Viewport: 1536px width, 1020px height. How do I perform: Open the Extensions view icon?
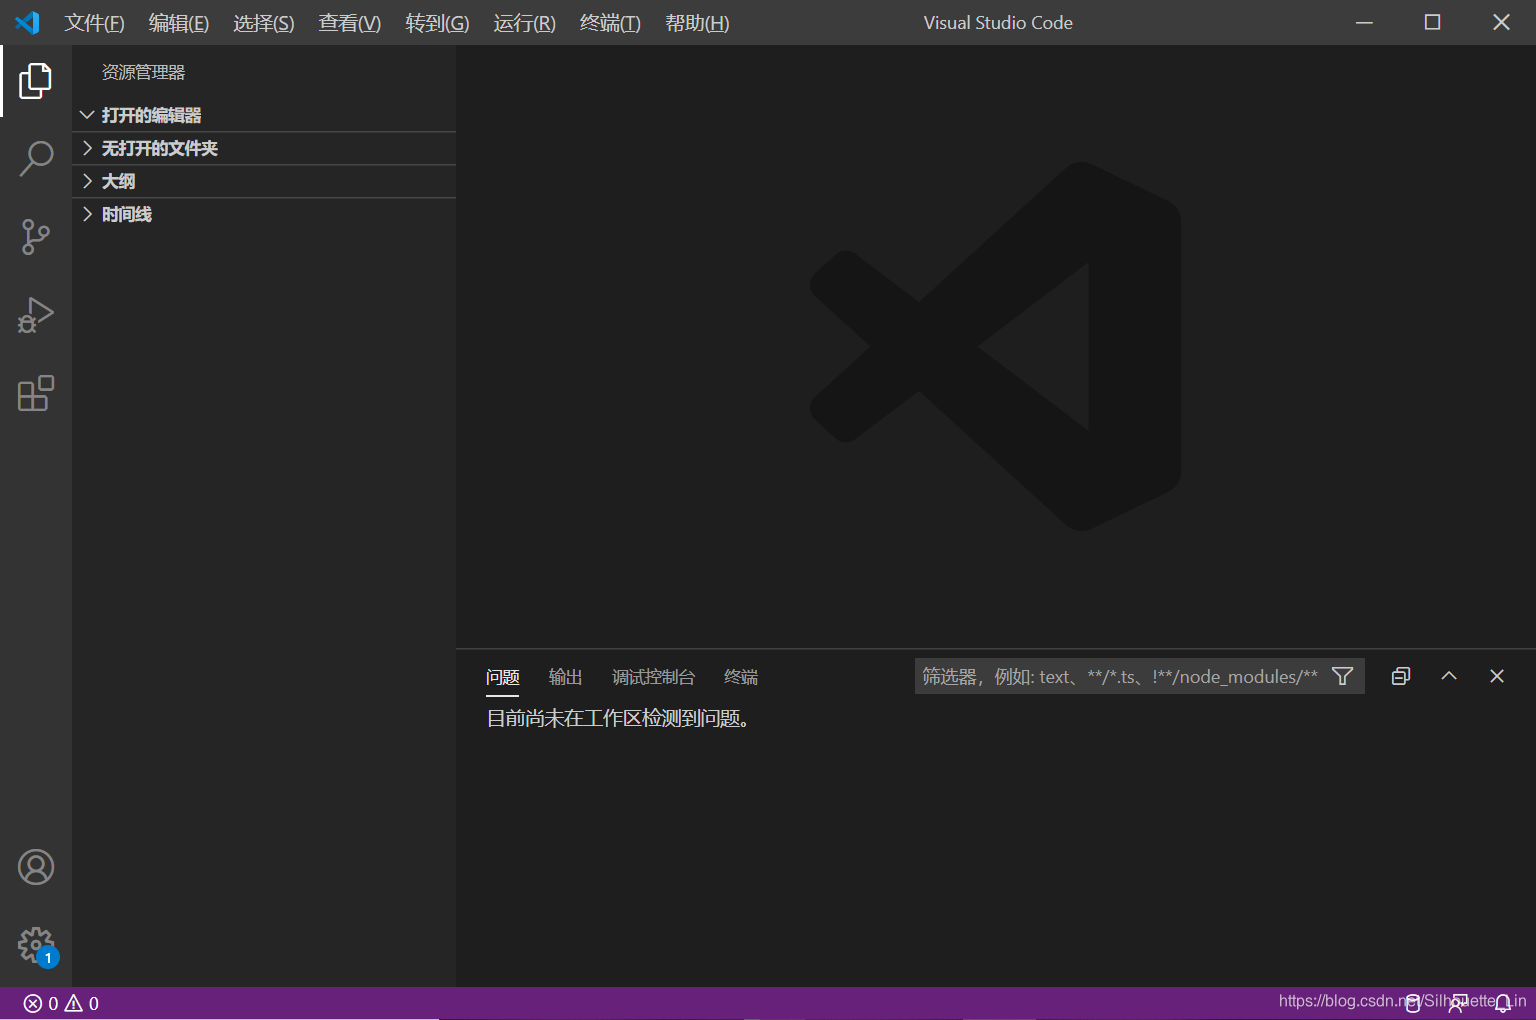coord(36,393)
